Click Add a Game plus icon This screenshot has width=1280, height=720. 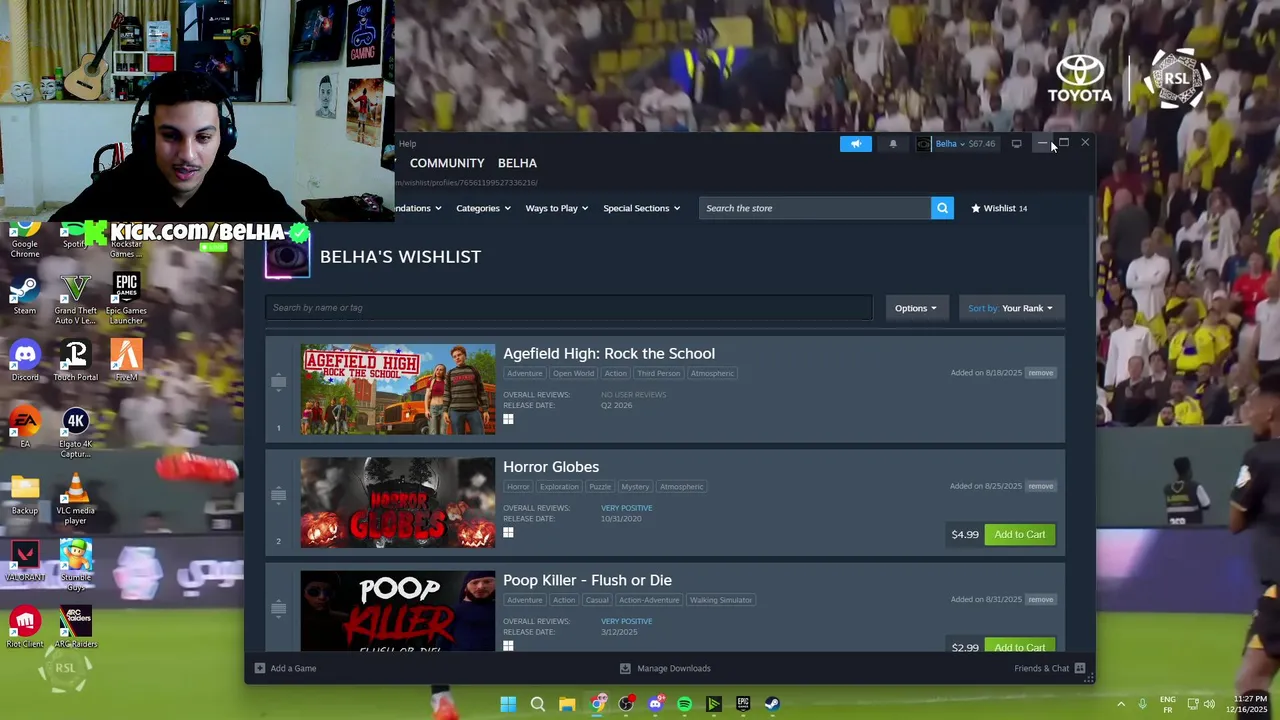pos(259,668)
